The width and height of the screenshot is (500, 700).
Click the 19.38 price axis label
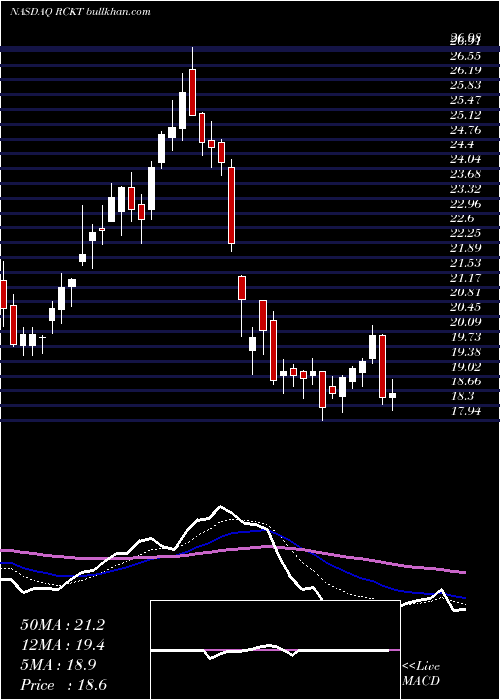point(468,352)
